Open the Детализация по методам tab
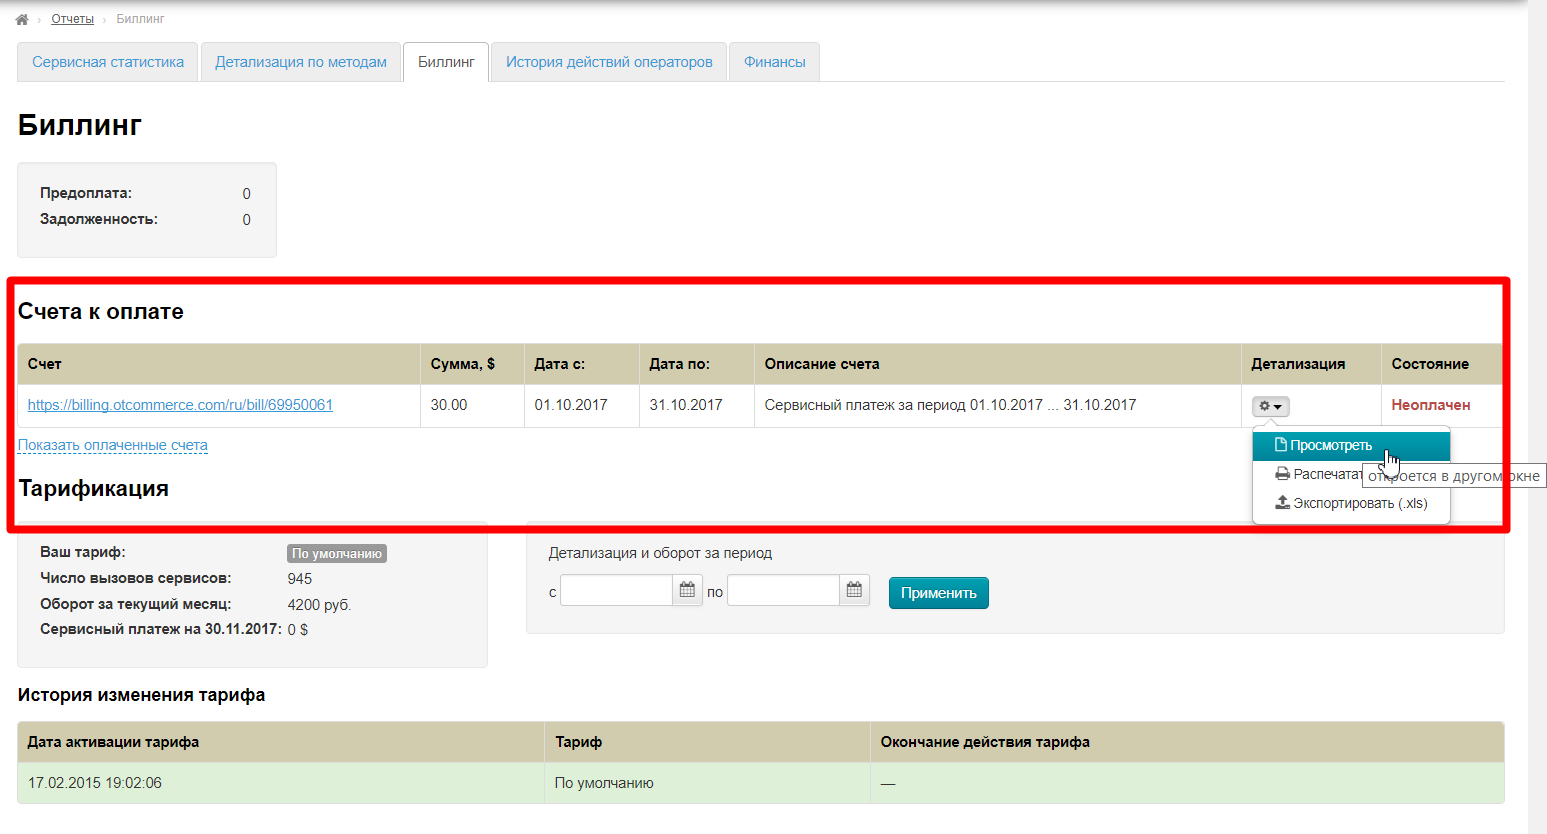This screenshot has height=834, width=1547. 300,61
